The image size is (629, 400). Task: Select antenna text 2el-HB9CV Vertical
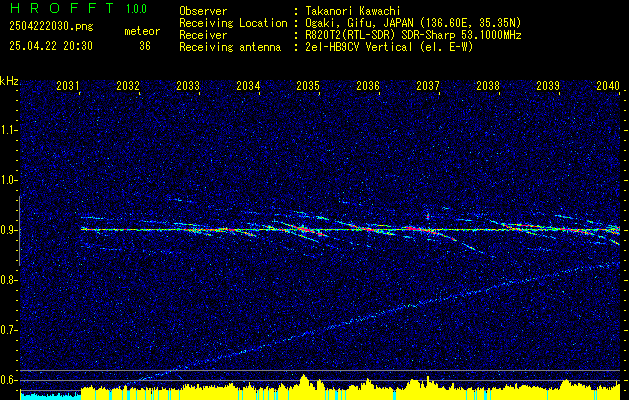point(359,47)
